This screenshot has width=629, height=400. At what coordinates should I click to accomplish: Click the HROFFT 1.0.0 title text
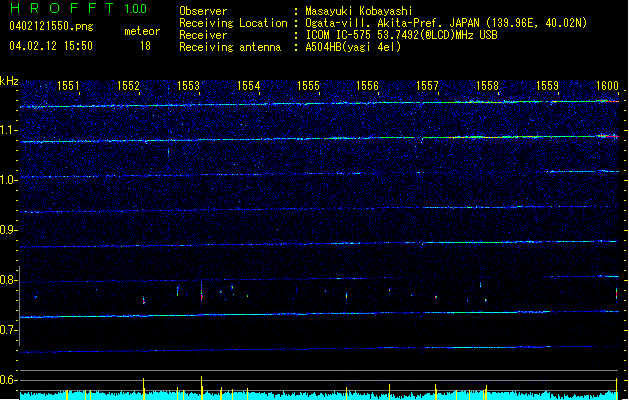79,8
